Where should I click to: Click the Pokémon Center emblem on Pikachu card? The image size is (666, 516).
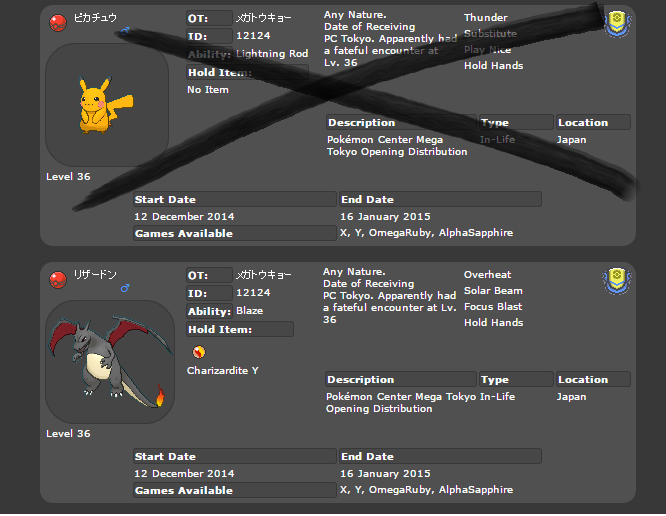(617, 24)
